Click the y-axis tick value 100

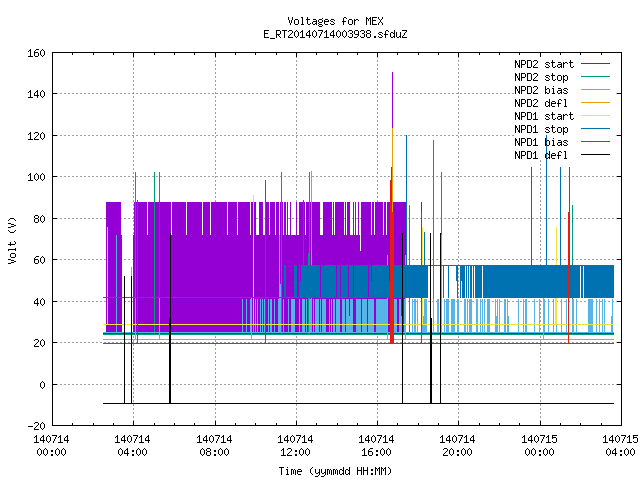(x=36, y=177)
